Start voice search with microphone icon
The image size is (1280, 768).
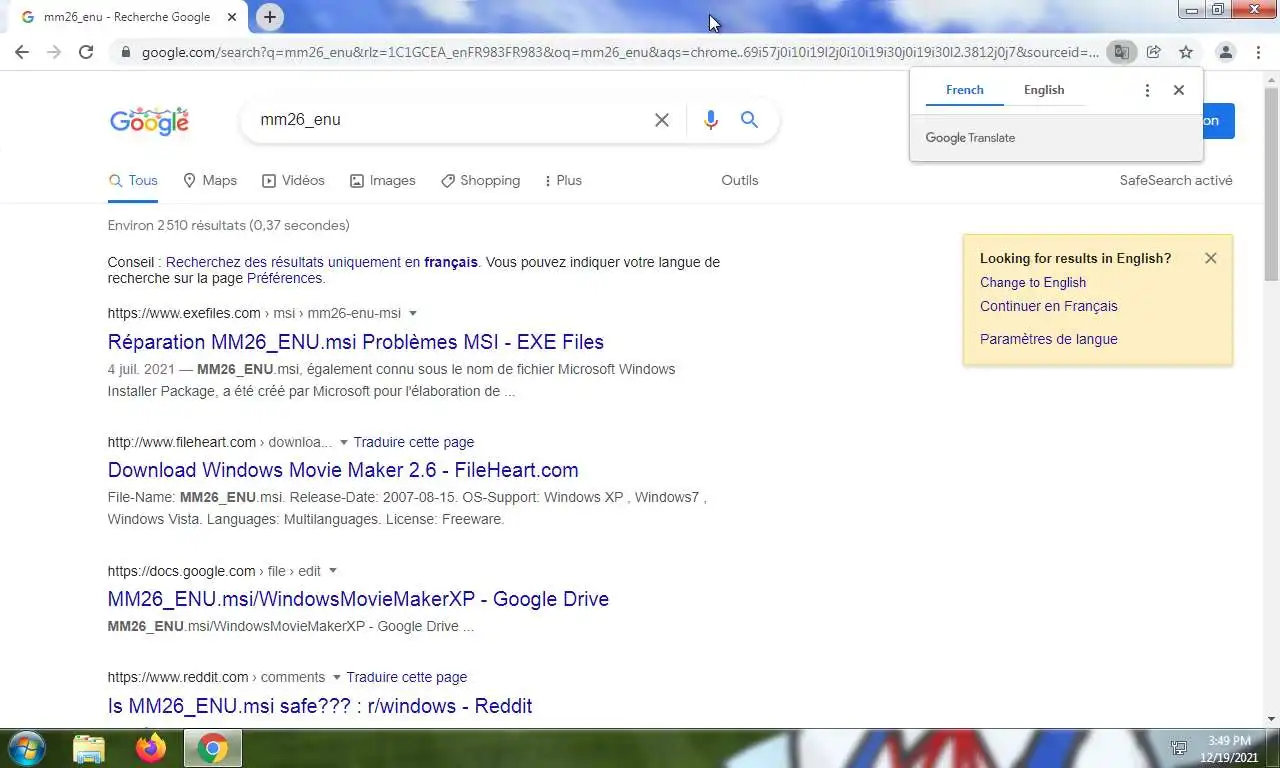pyautogui.click(x=711, y=120)
